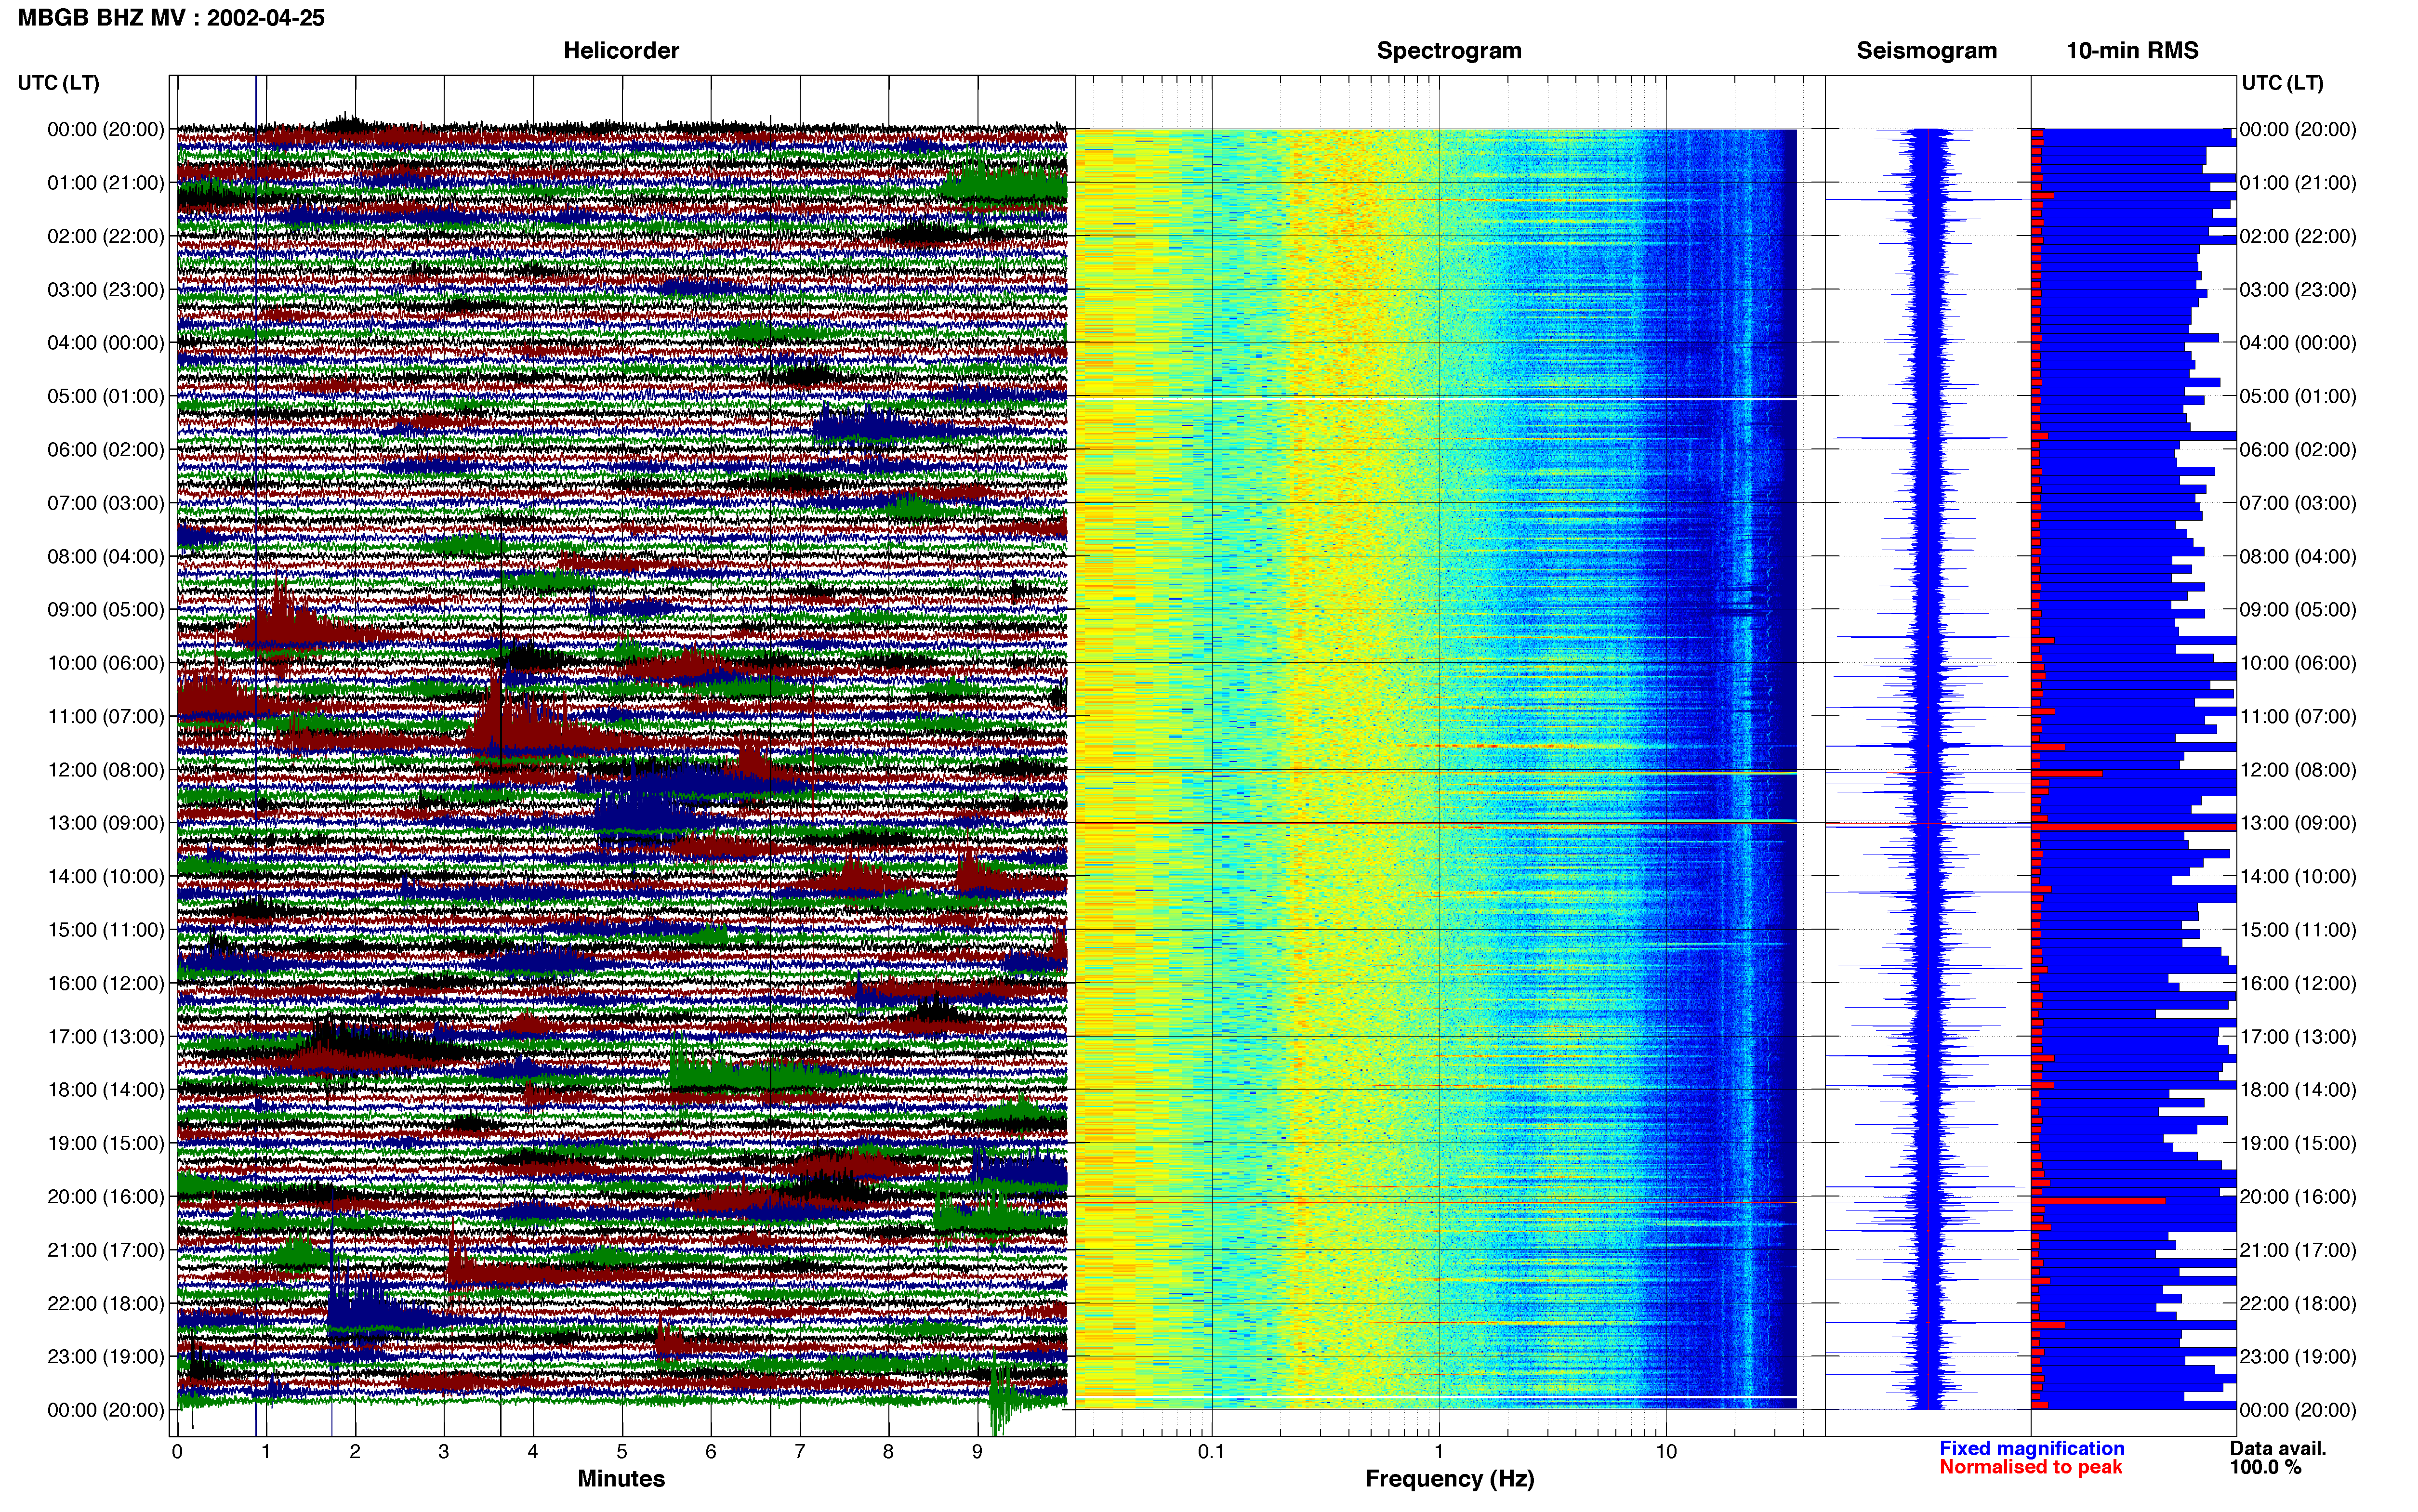Image resolution: width=2418 pixels, height=1512 pixels.
Task: Click the "10" tick on the Frequency axis
Action: [x=1666, y=1452]
